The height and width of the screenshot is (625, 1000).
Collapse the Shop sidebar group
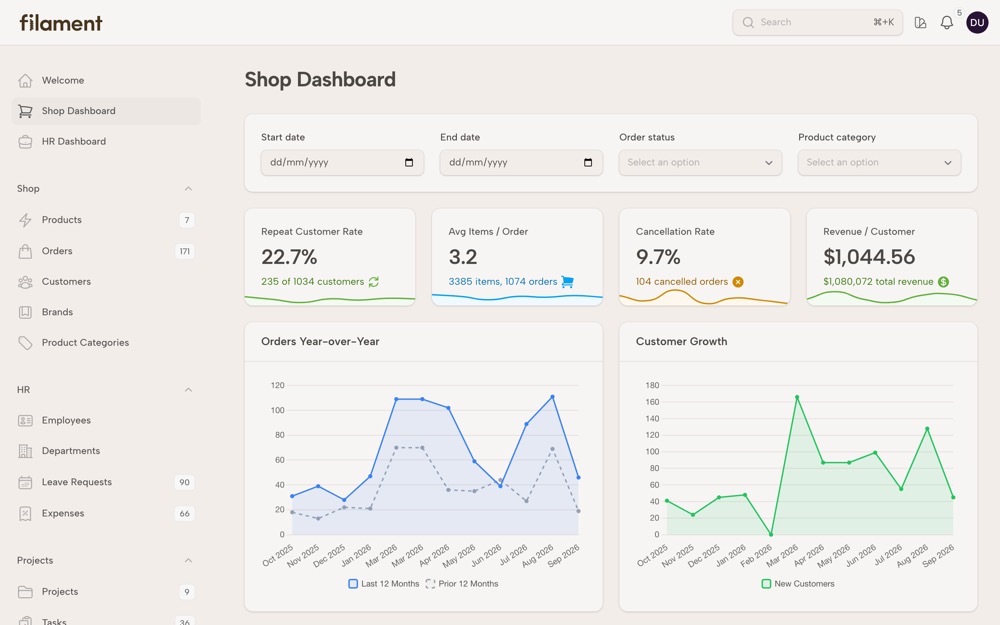coord(188,189)
